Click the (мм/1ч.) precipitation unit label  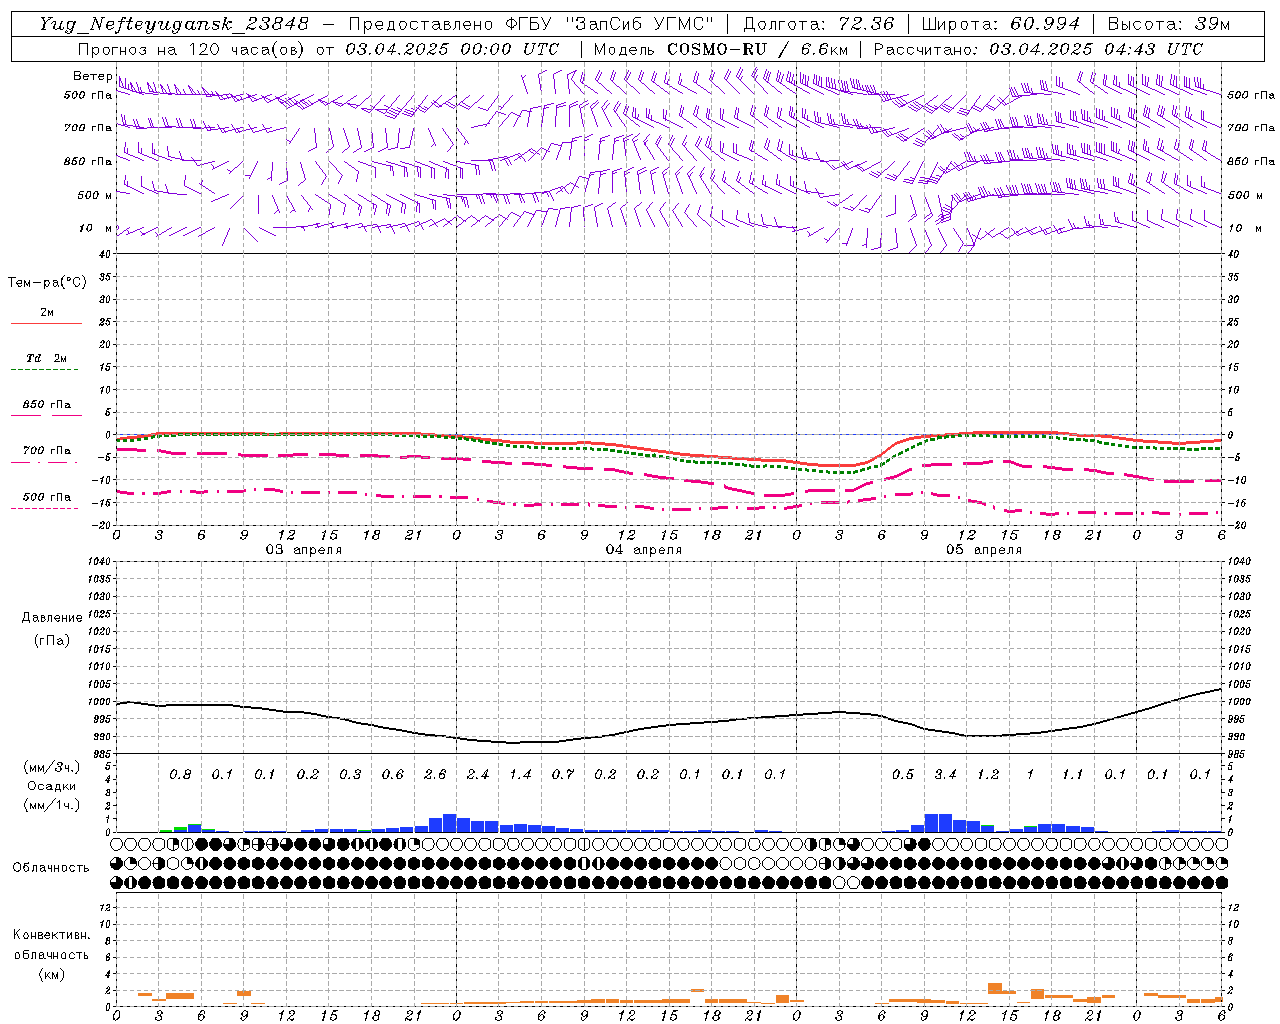(51, 805)
